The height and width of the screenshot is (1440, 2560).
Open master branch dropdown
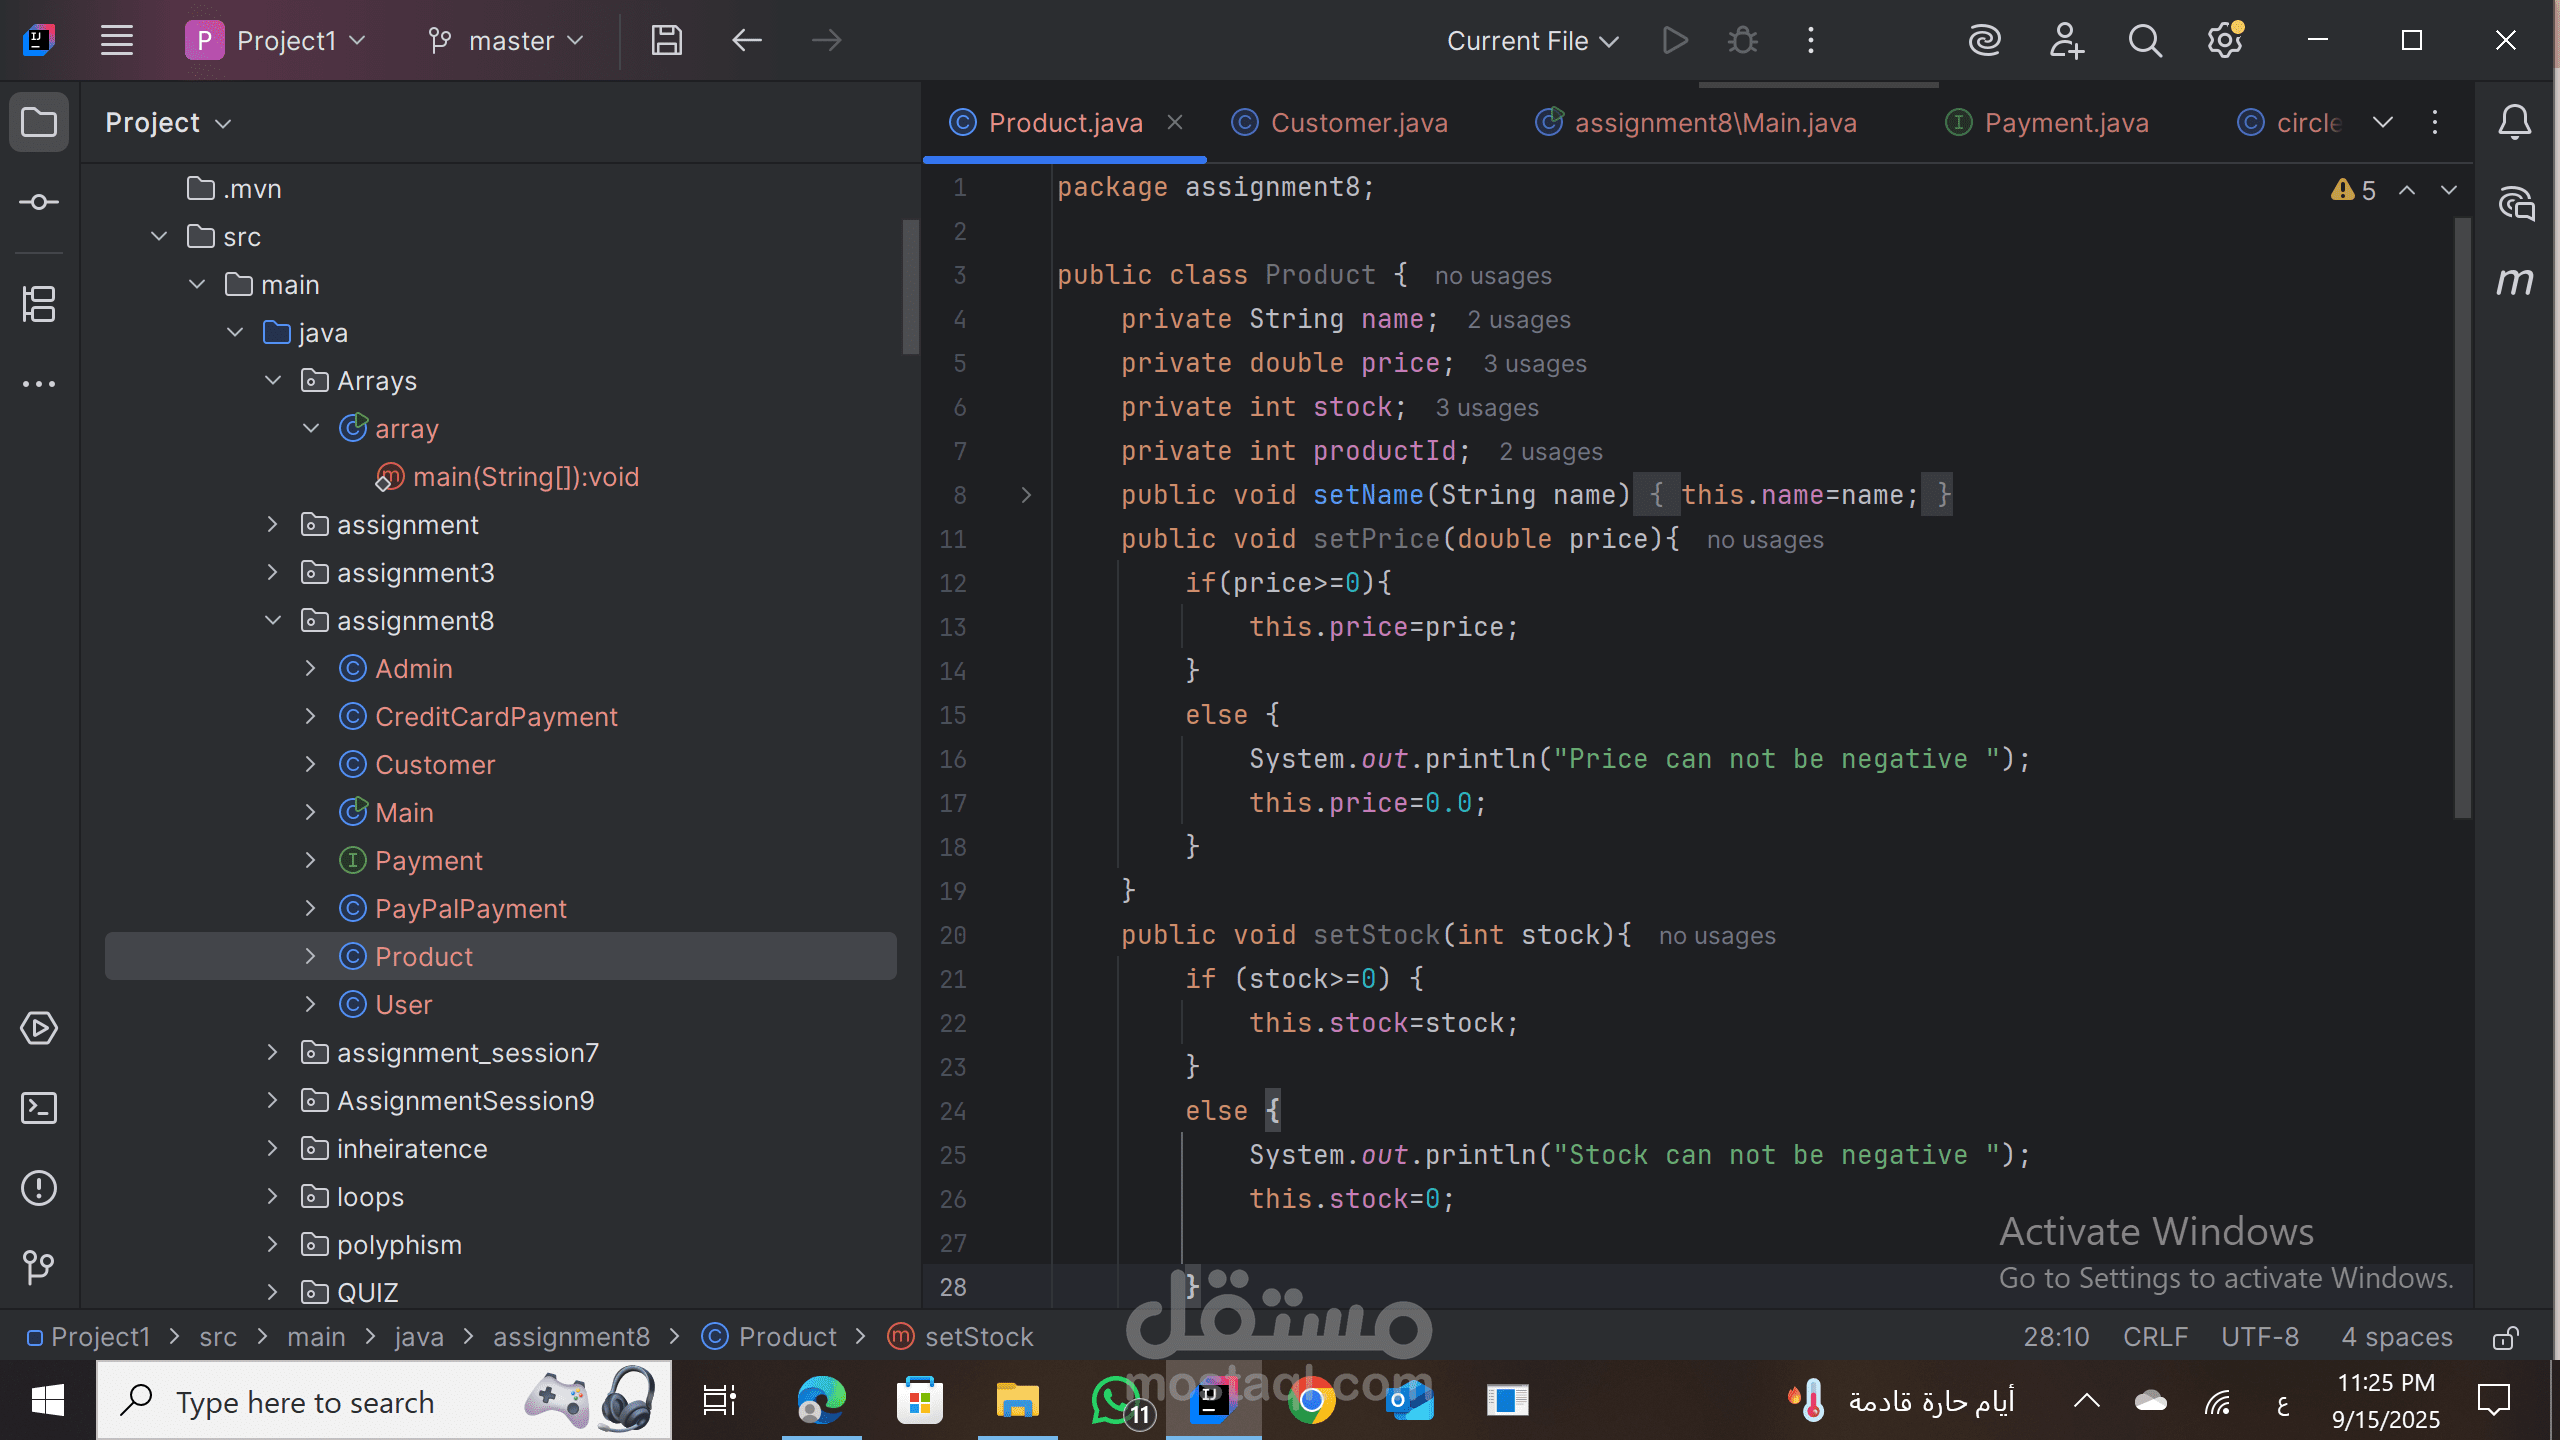(506, 41)
